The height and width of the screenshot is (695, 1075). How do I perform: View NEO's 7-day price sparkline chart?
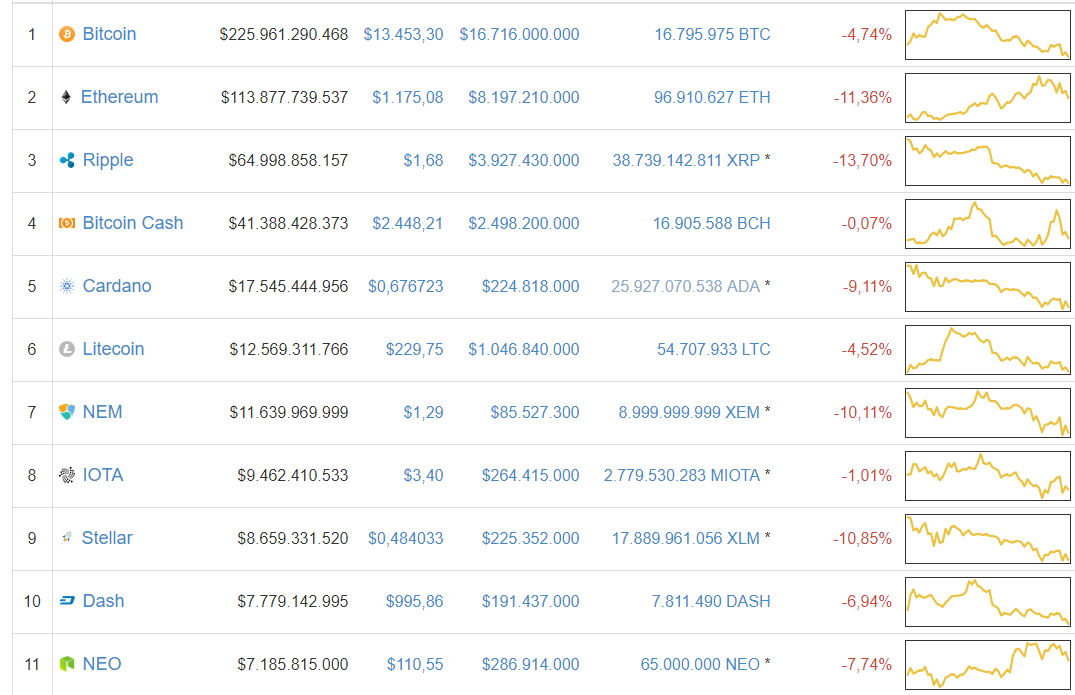(x=987, y=664)
